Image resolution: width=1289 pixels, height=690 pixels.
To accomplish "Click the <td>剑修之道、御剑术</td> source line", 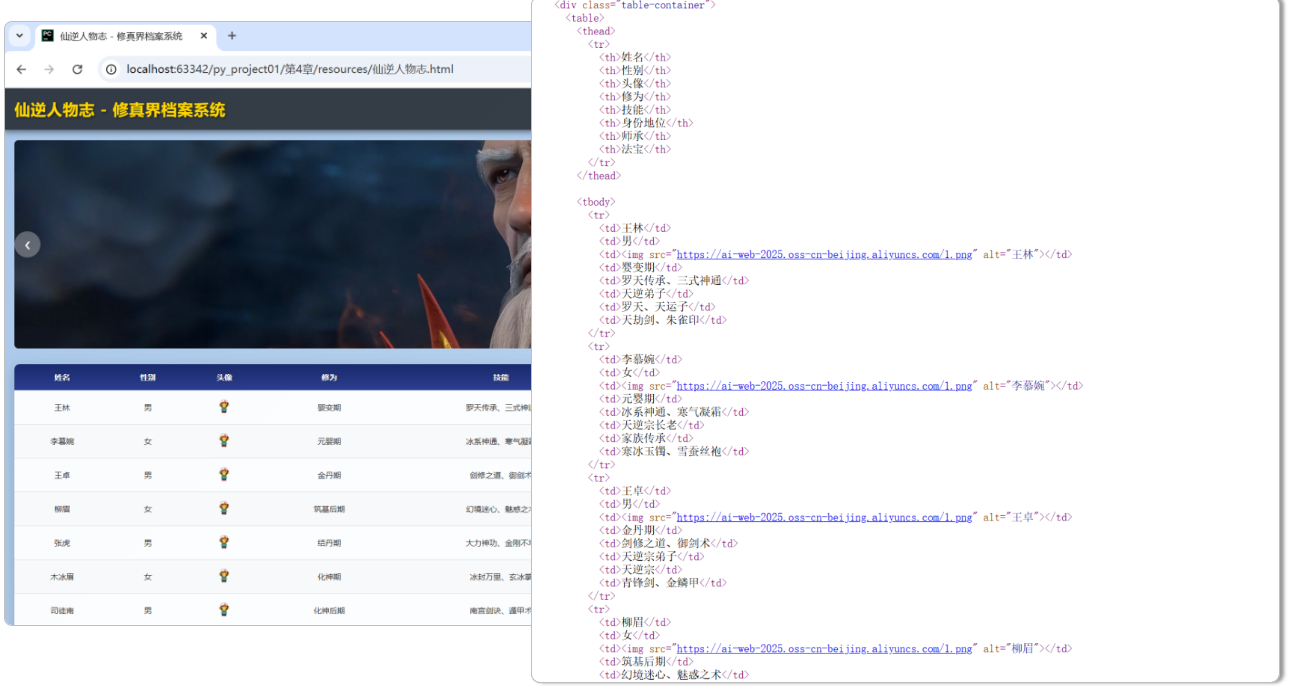I will [x=668, y=544].
